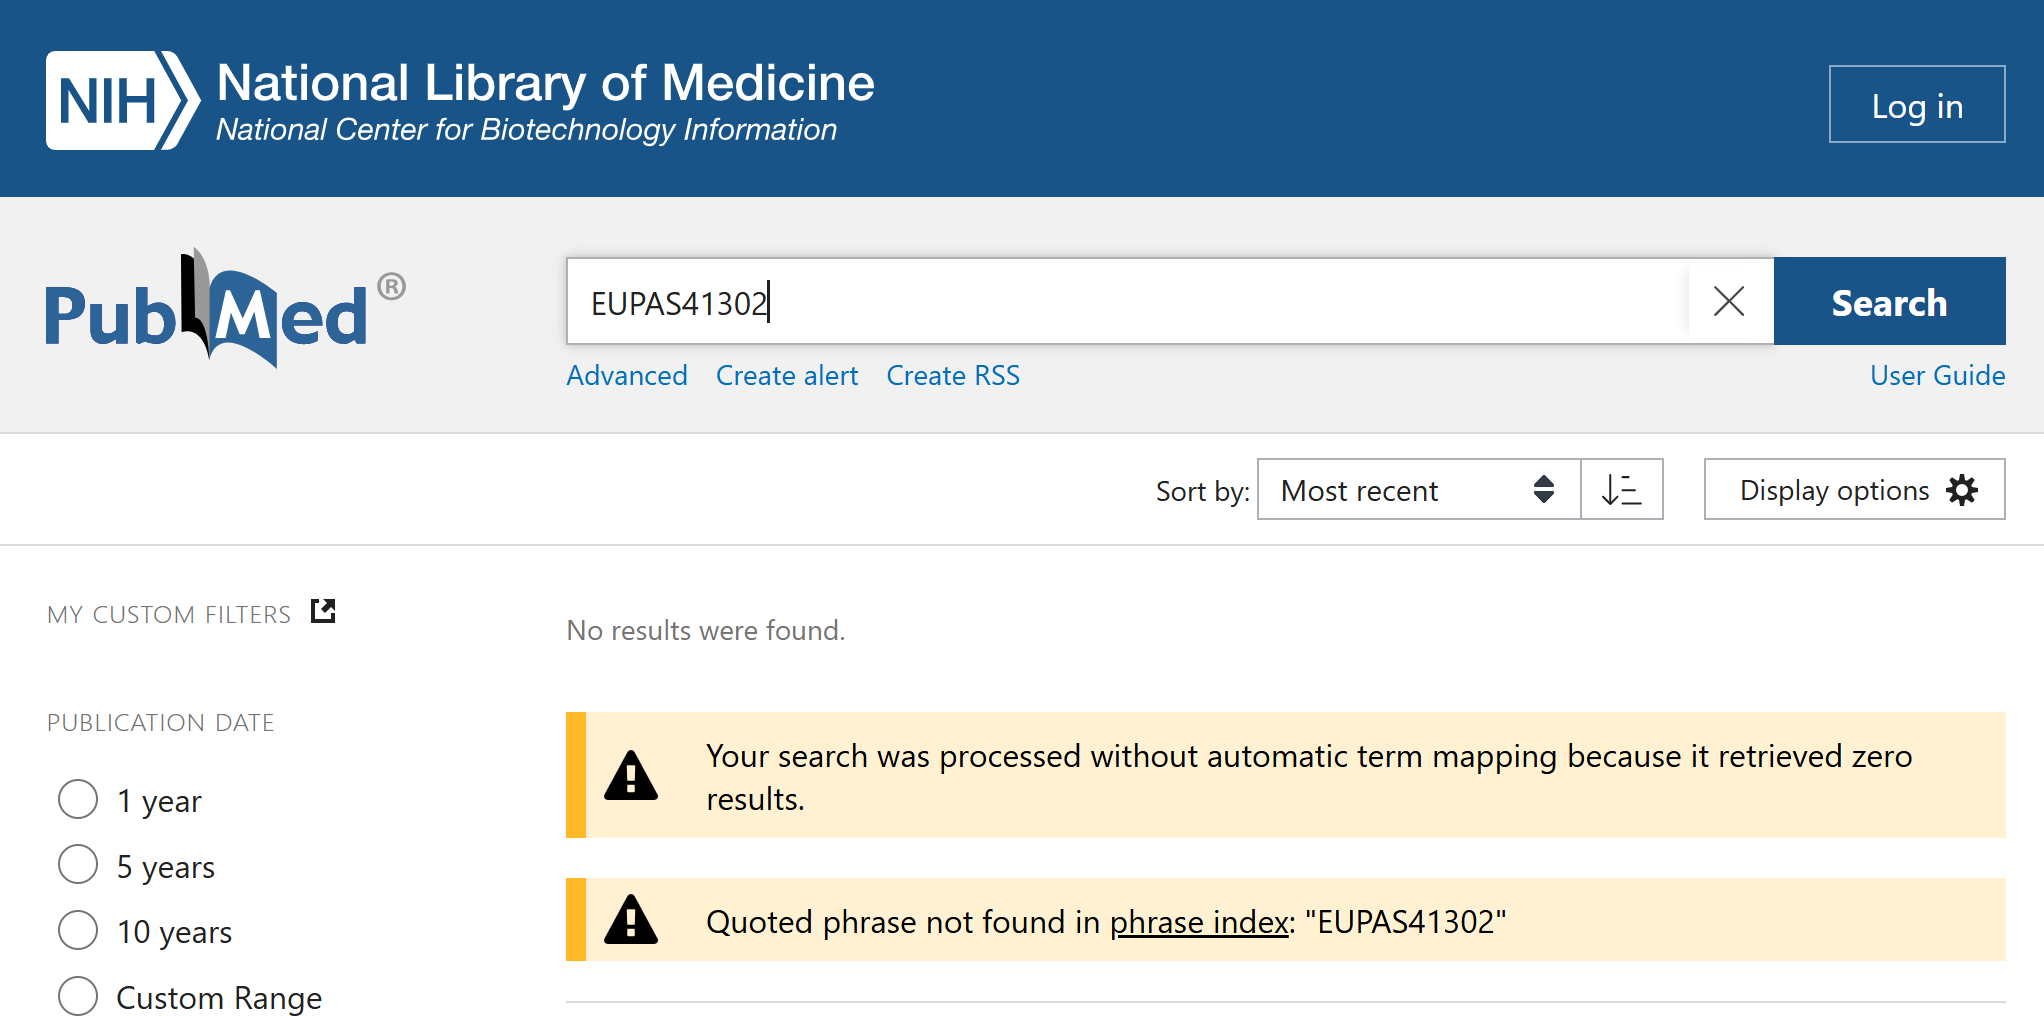The width and height of the screenshot is (2044, 1016).
Task: Select 5 years publication date filter
Action: [x=78, y=865]
